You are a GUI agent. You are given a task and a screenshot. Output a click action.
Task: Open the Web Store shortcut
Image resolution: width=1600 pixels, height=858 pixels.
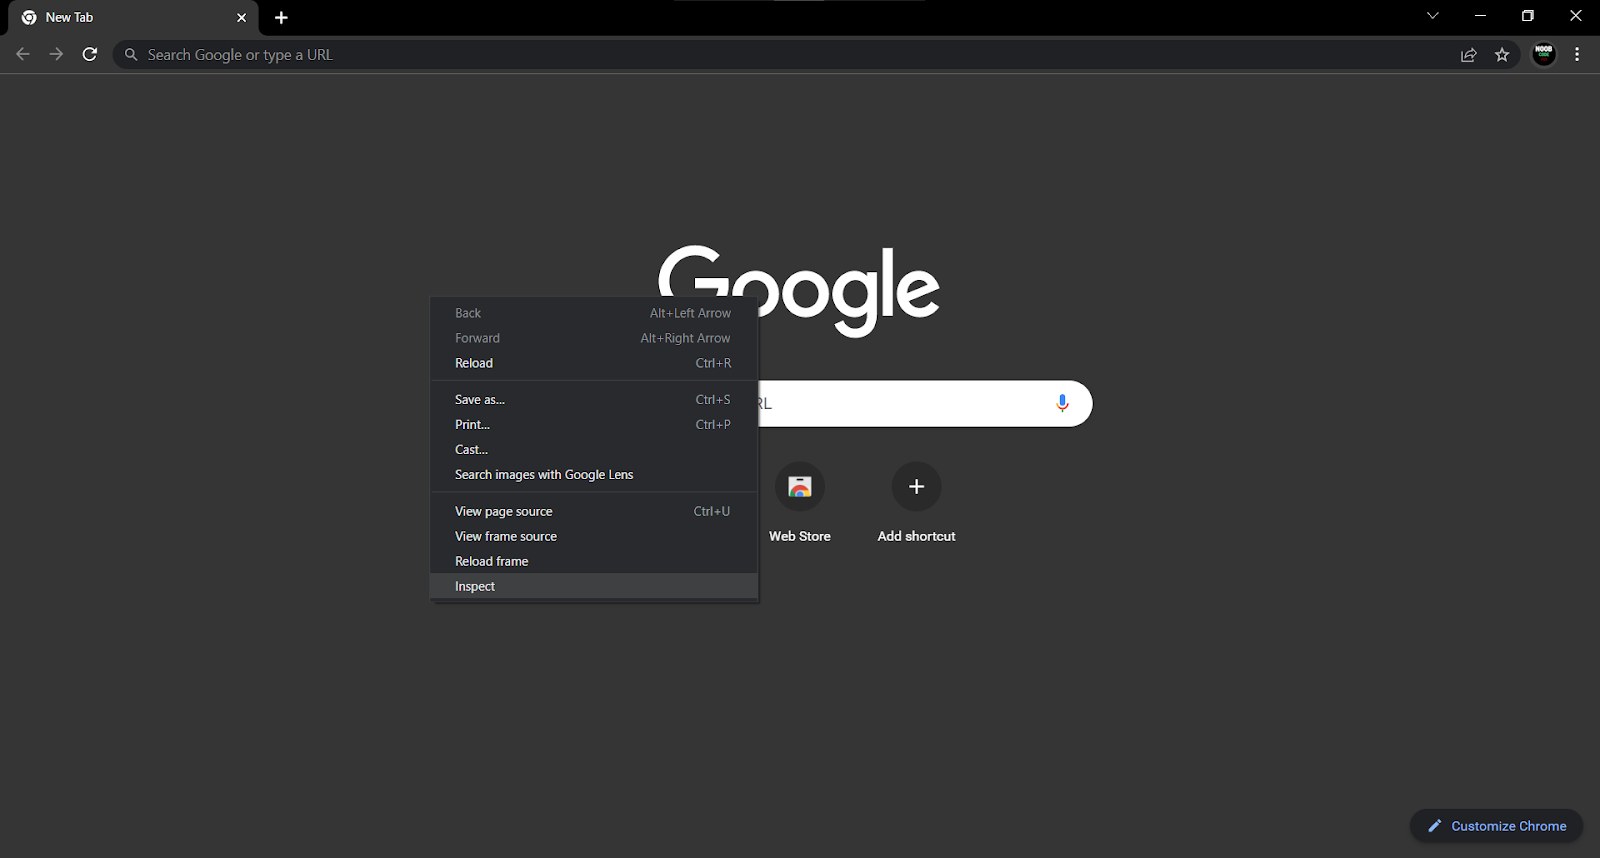pos(800,503)
